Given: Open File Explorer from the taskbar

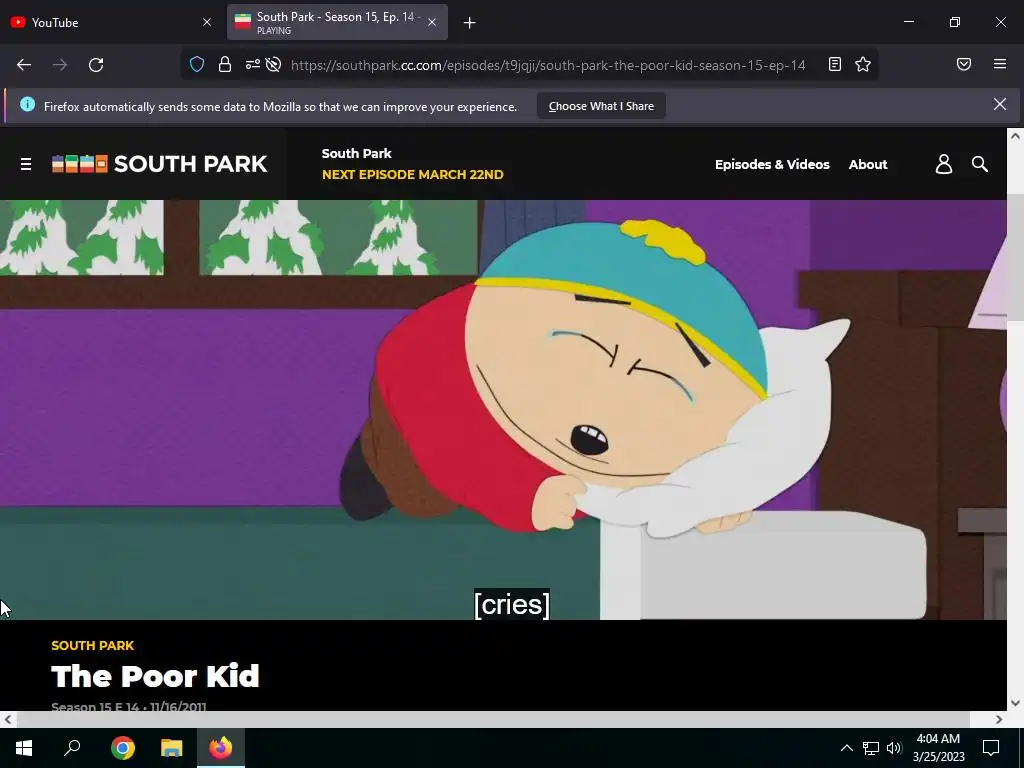Looking at the screenshot, I should (x=172, y=748).
